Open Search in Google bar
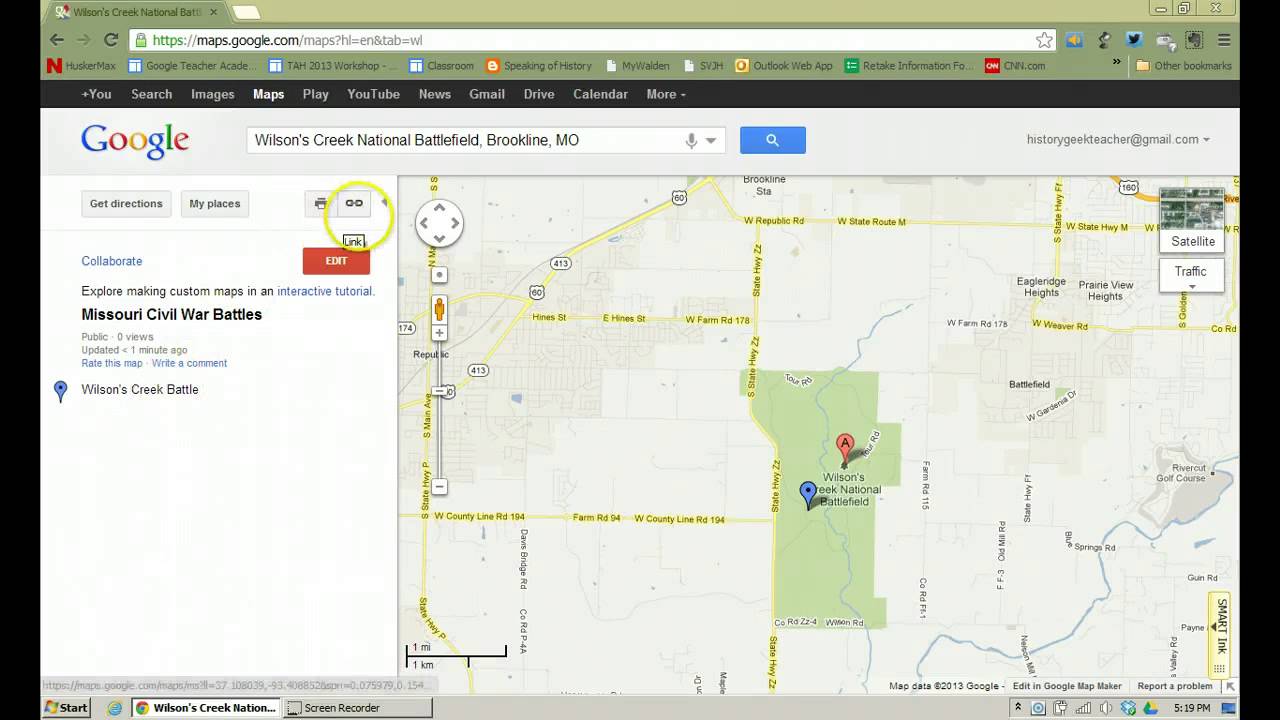Image resolution: width=1280 pixels, height=720 pixels. pos(152,94)
